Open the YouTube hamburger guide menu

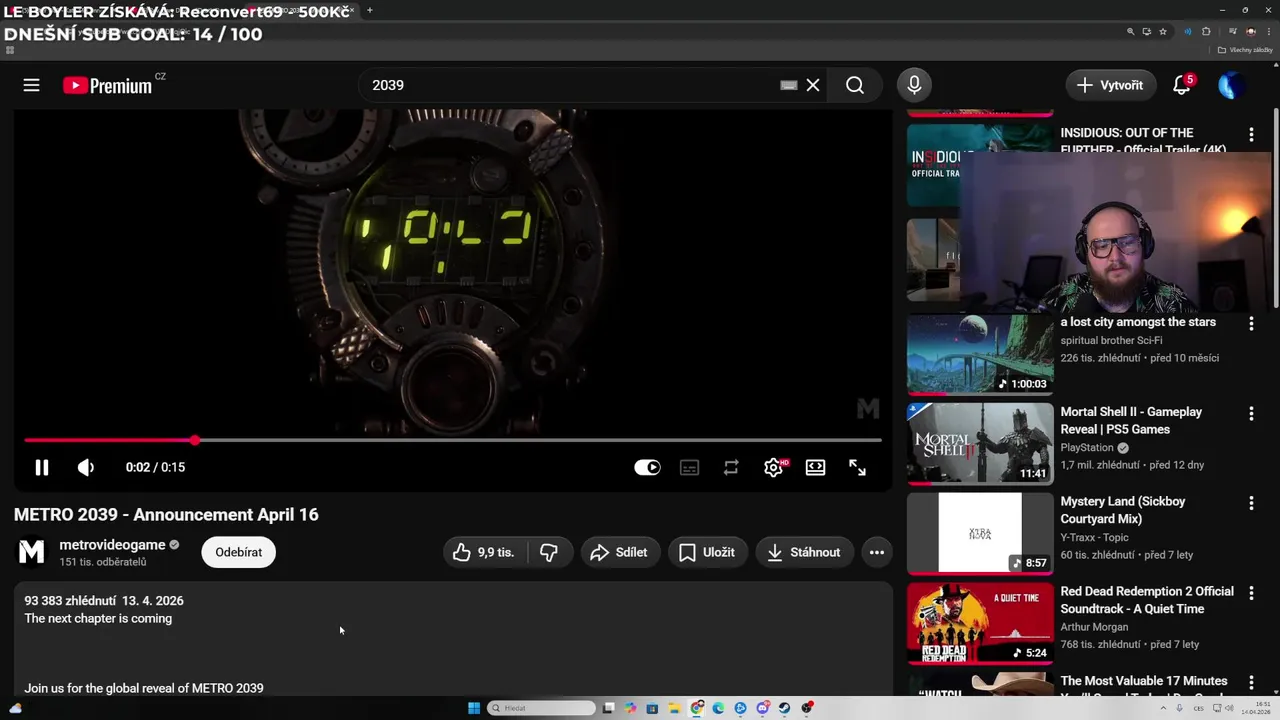click(x=32, y=85)
